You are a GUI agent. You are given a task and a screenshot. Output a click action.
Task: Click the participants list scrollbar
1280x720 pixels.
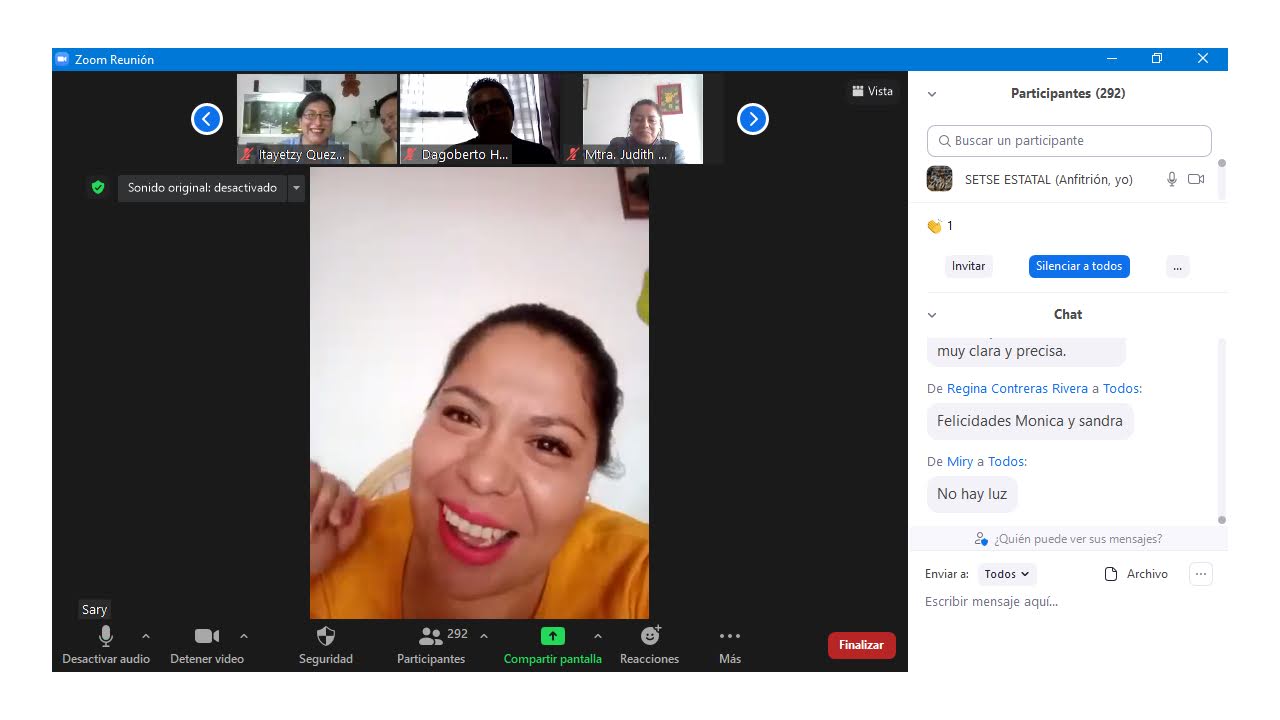(1222, 179)
